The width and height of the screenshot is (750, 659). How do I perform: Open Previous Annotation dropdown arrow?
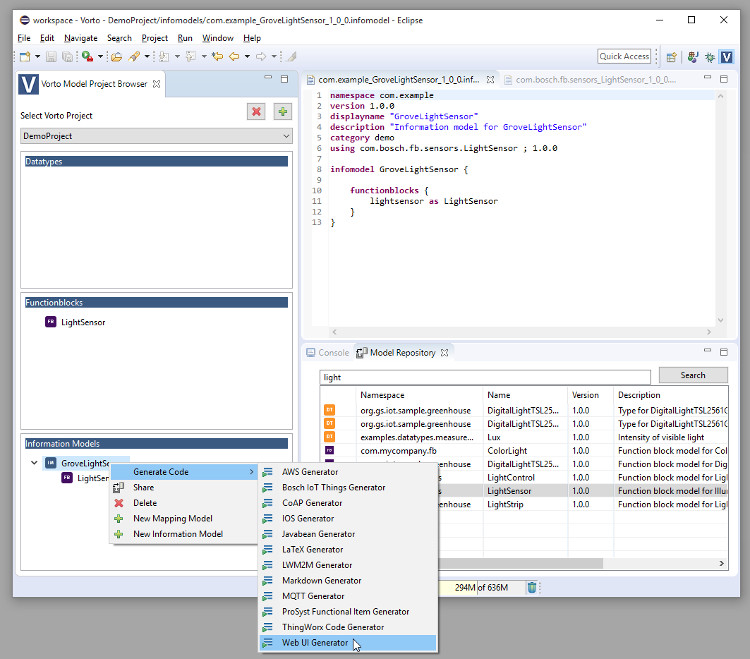[204, 57]
